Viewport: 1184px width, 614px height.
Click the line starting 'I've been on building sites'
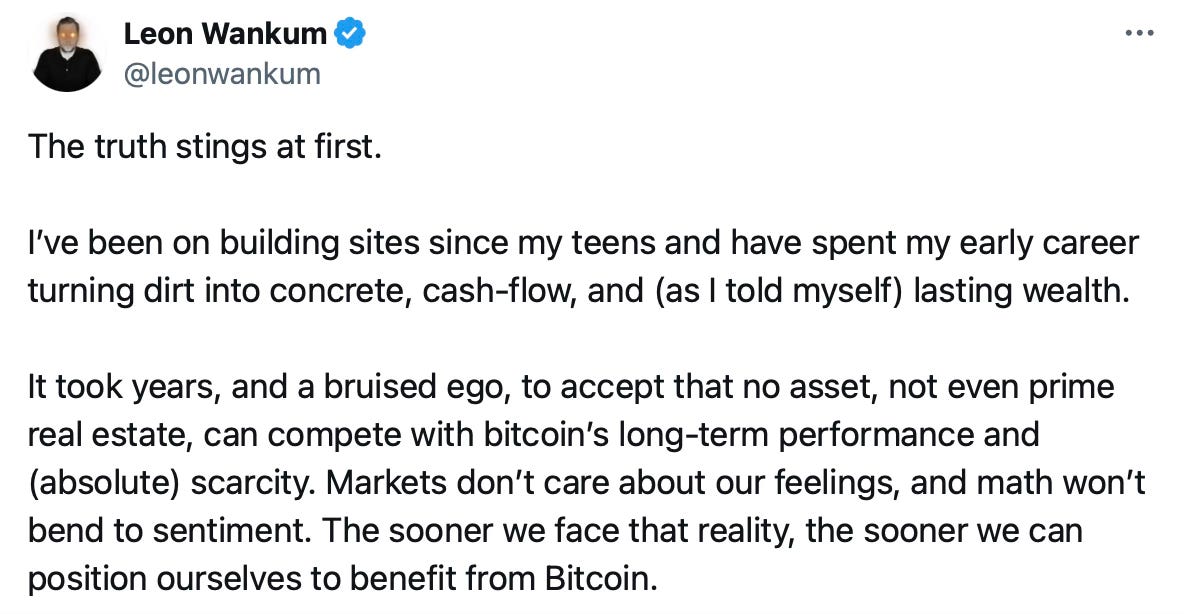click(583, 243)
